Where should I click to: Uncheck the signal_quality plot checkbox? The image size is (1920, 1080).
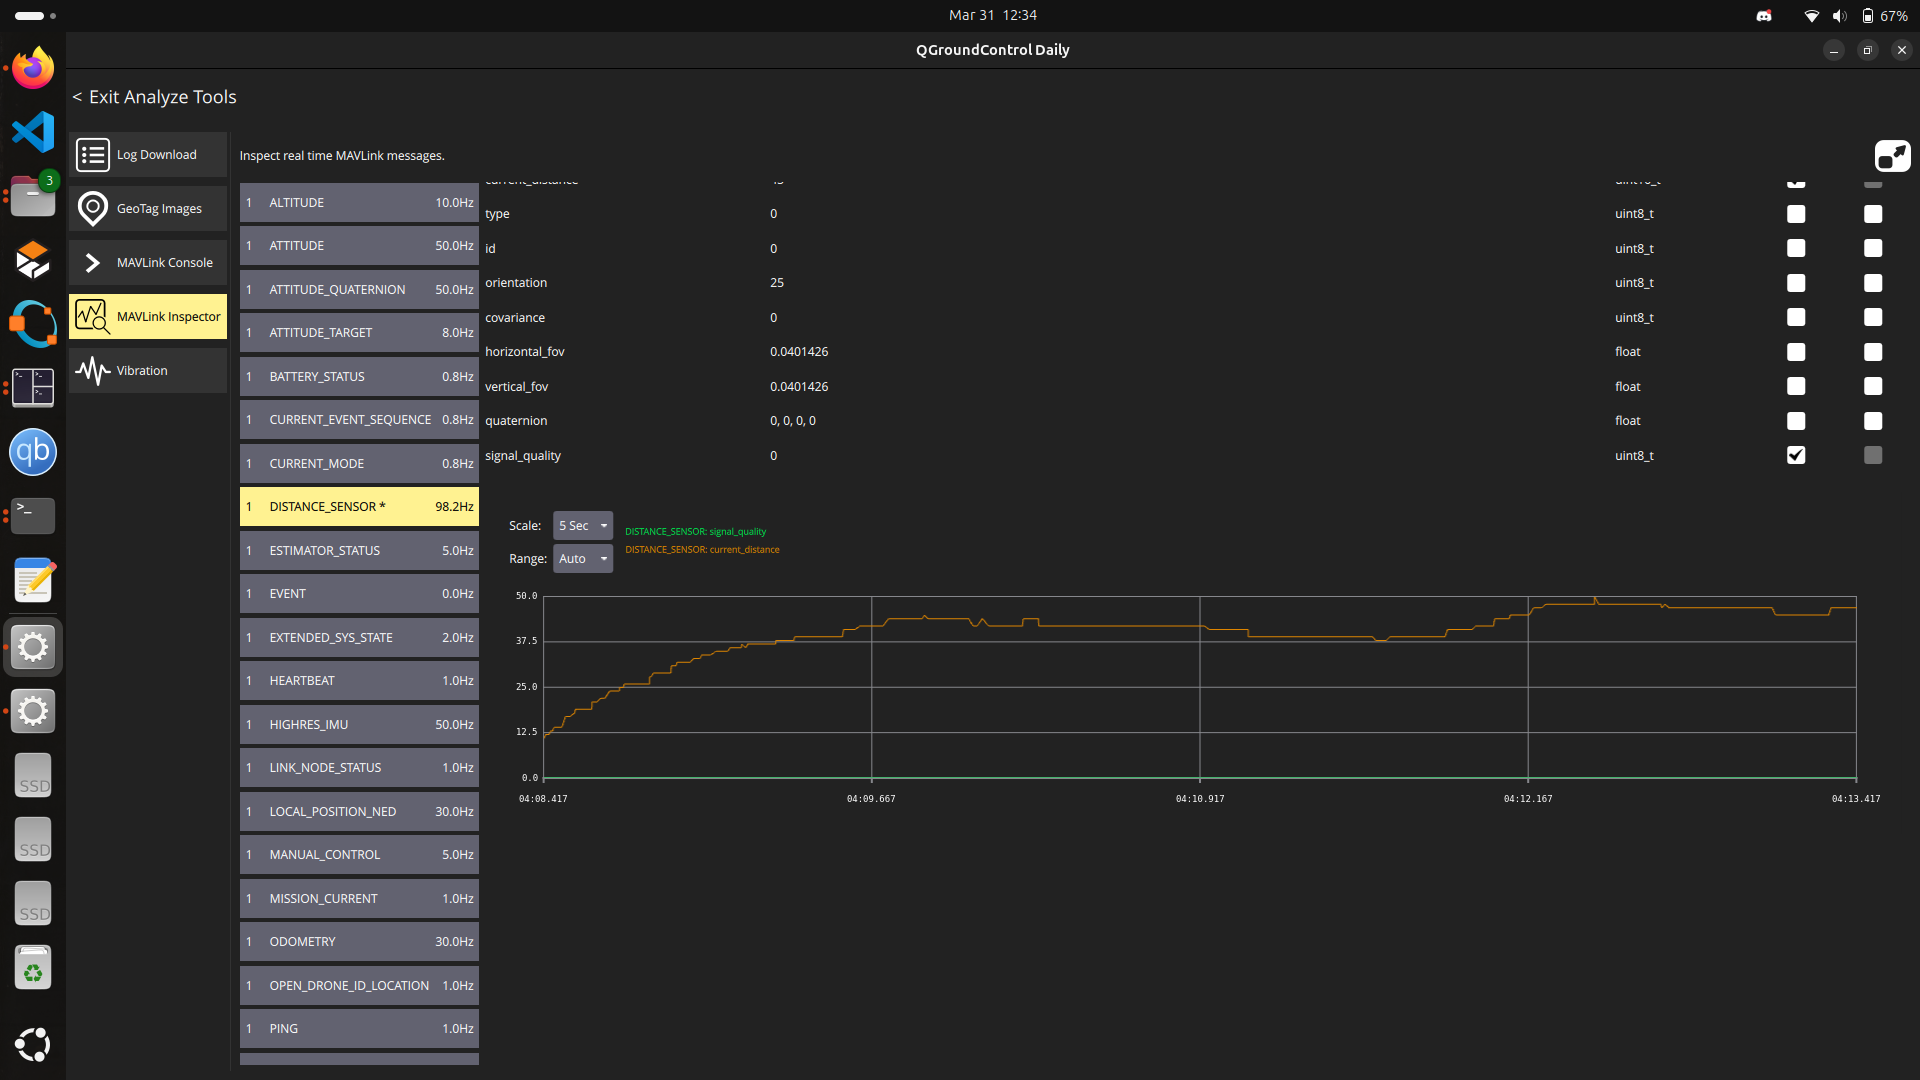coord(1796,456)
